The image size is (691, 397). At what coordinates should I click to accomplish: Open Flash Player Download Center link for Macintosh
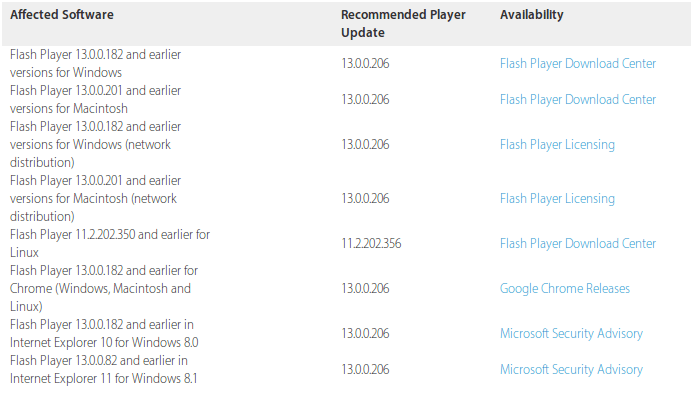pos(578,100)
